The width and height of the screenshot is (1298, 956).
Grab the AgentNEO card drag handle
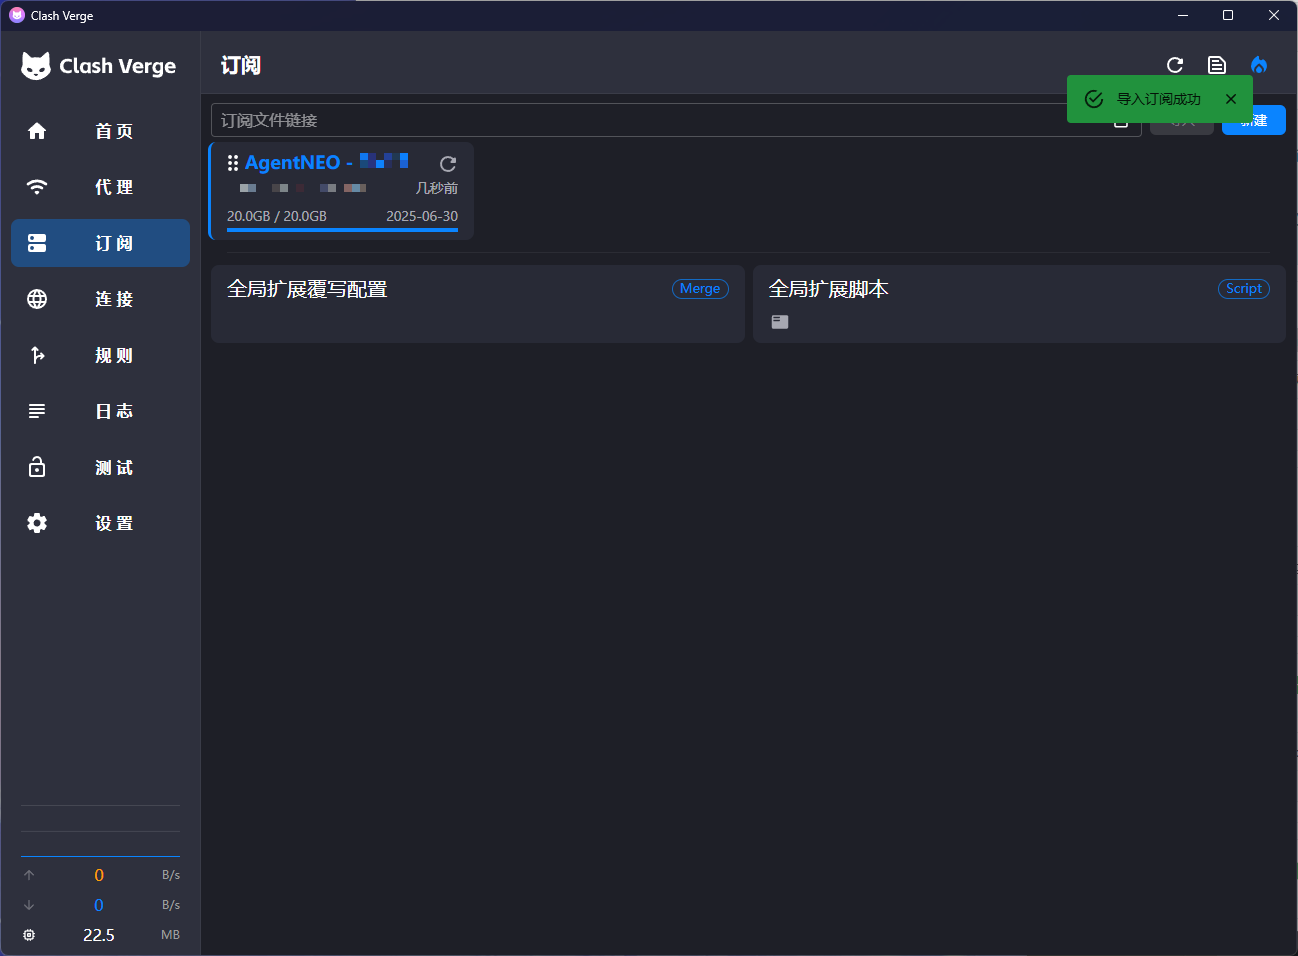233,163
